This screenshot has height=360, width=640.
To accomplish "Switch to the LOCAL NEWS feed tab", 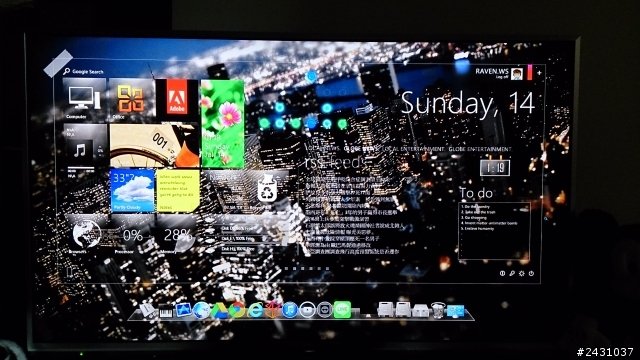I will [x=323, y=149].
